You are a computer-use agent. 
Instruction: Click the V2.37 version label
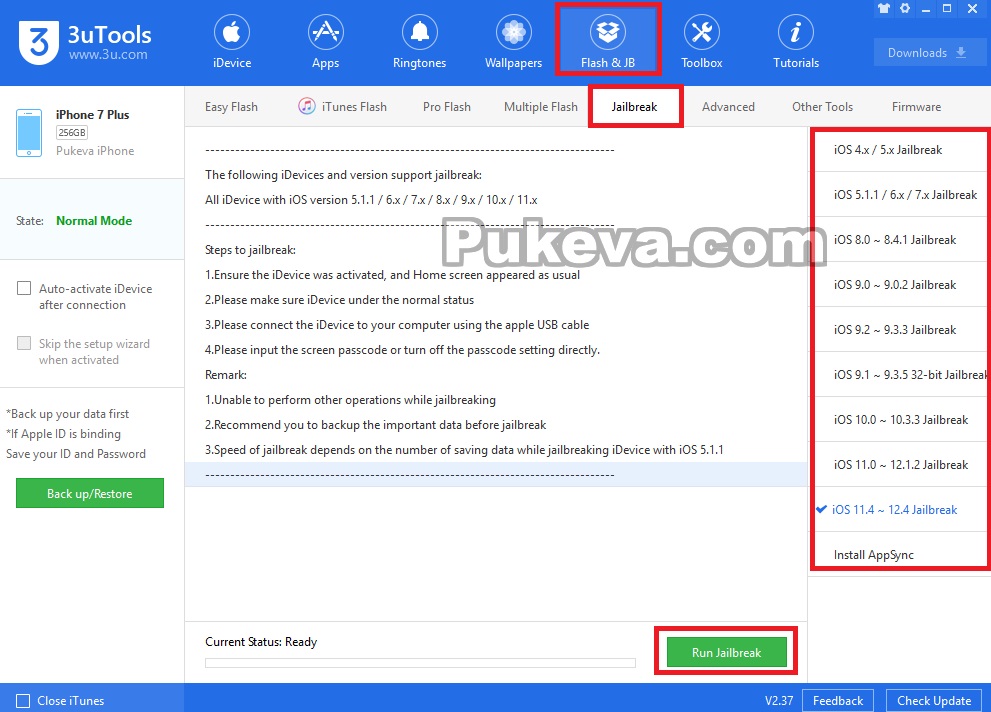click(x=779, y=701)
